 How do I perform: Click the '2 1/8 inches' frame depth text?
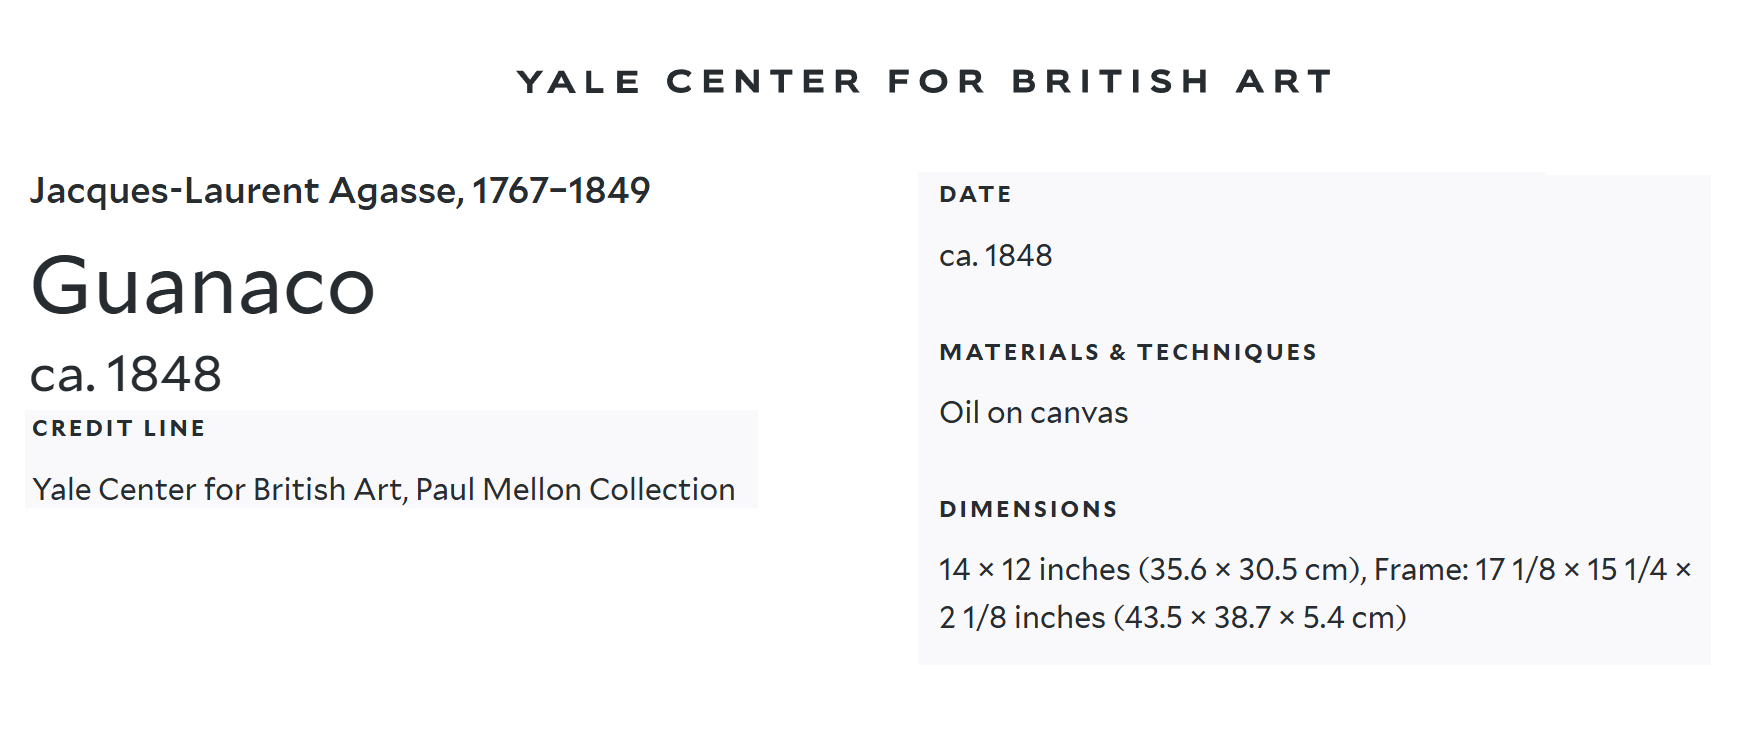(1022, 617)
